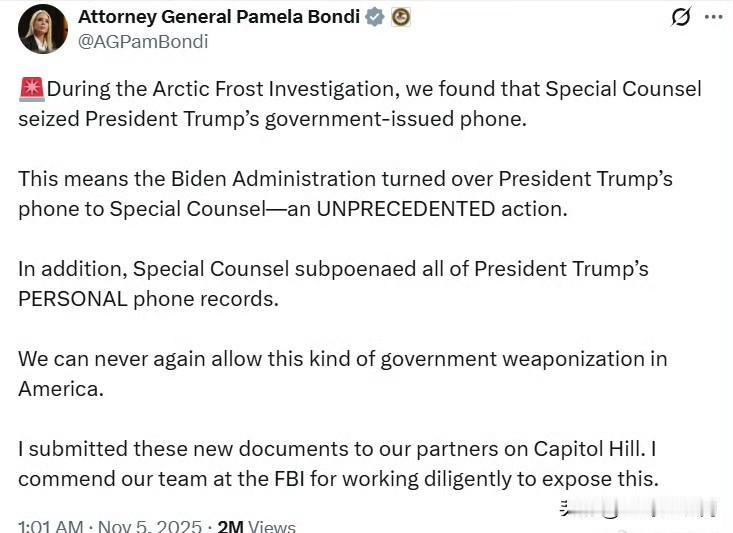This screenshot has height=533, width=733.
Task: Click the gray verified checkmark badge
Action: click(x=375, y=17)
